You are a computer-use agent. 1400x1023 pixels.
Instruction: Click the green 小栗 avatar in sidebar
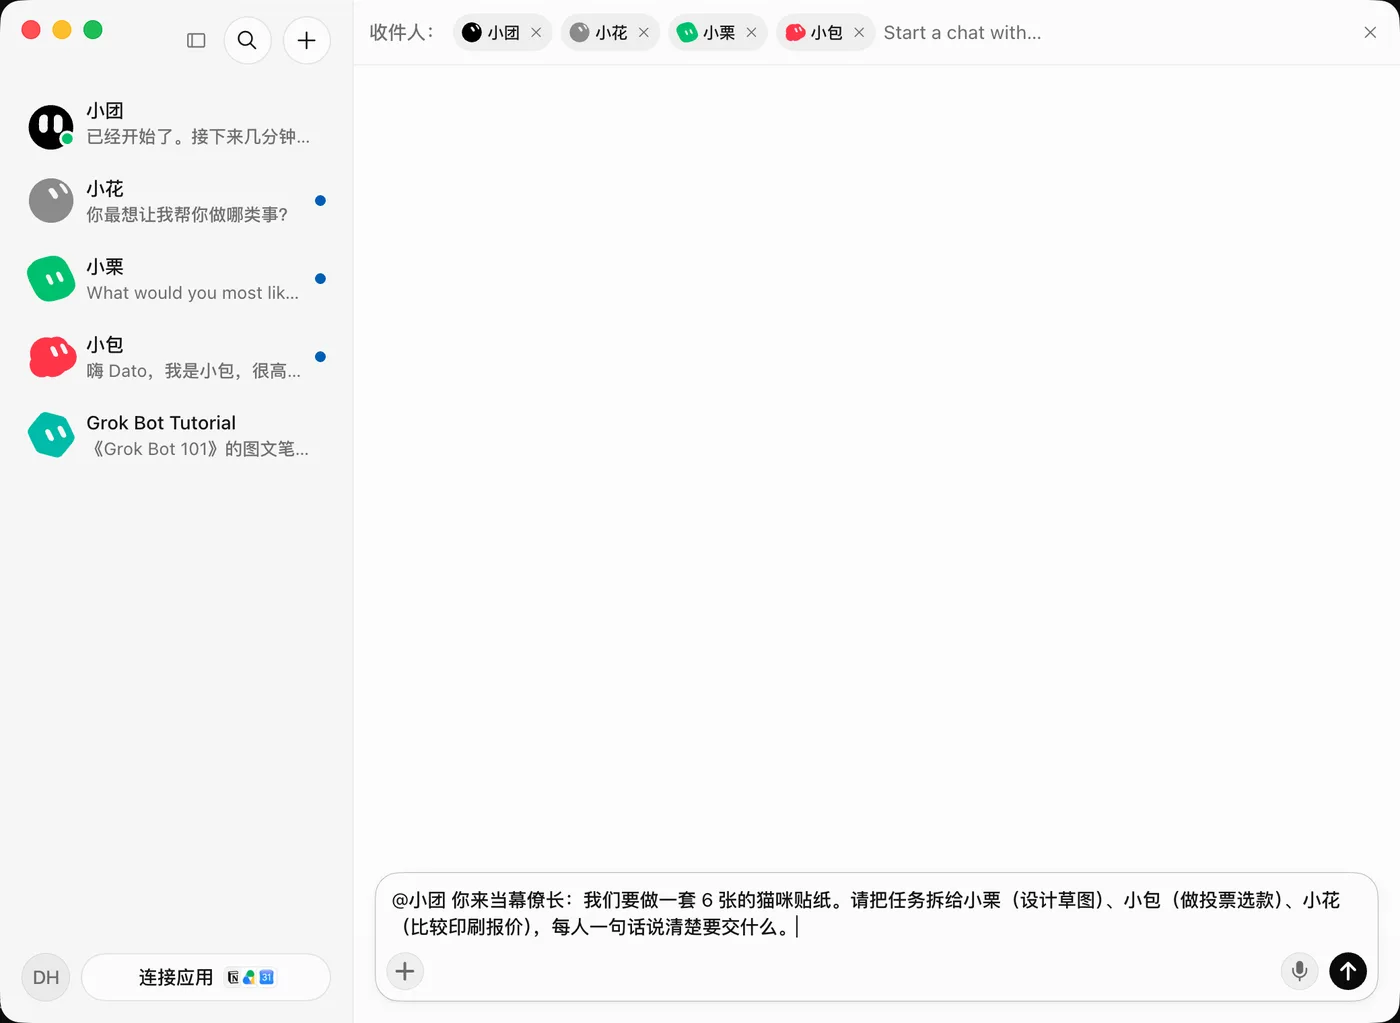(x=51, y=279)
